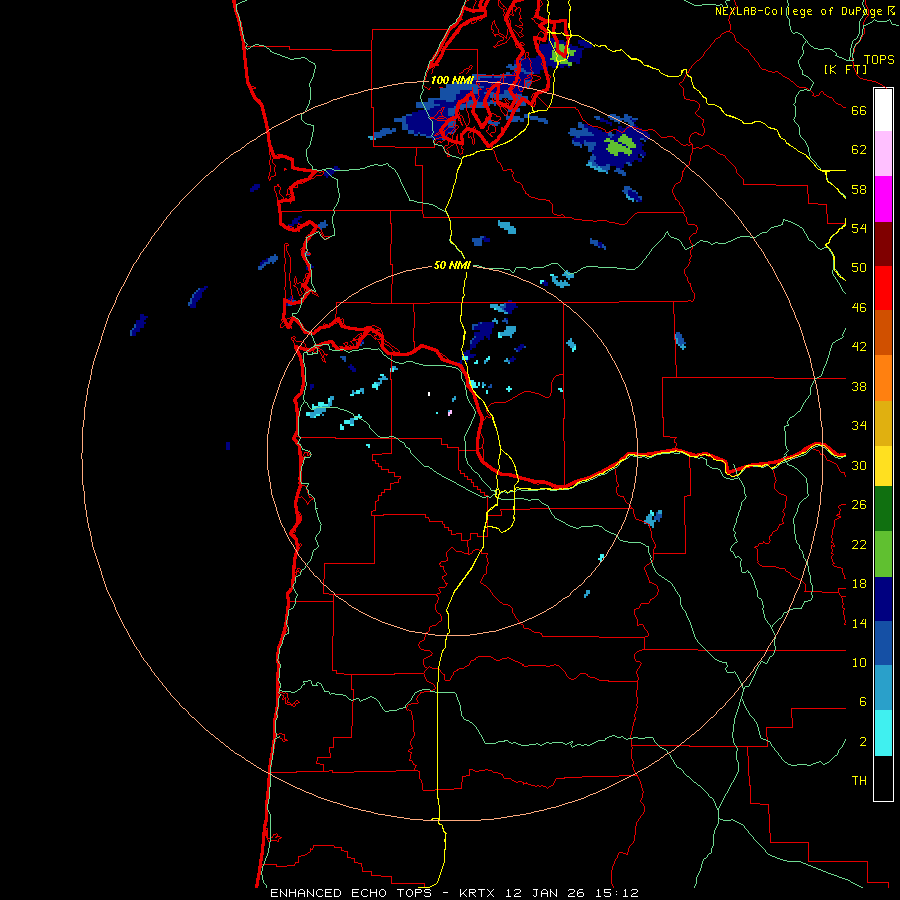
Task: Click the legend value "62"
Action: 859,150
